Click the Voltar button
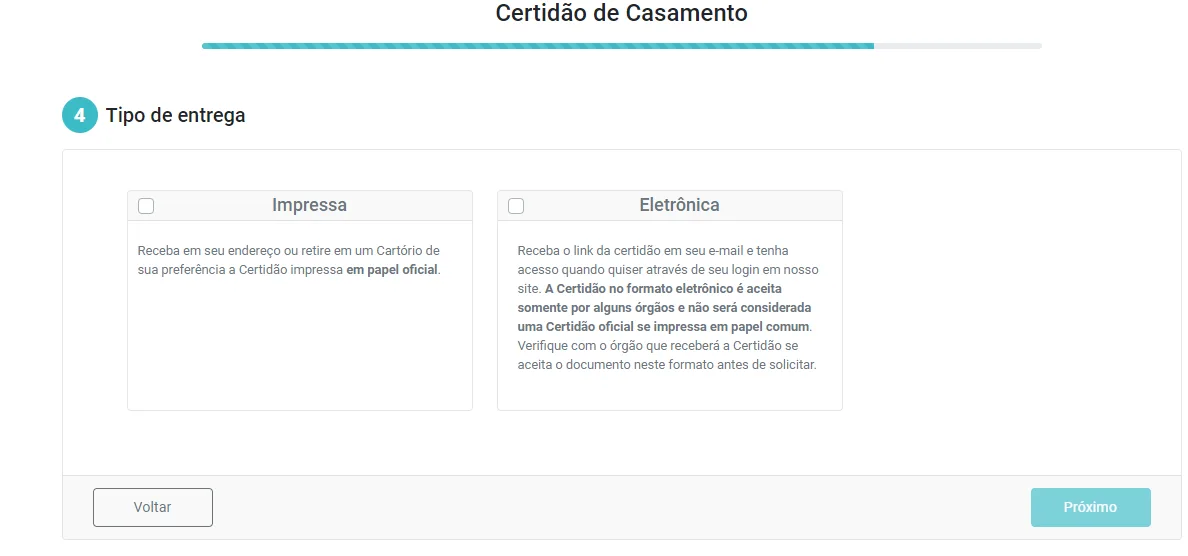Viewport: 1188px width, 556px height. [x=153, y=507]
